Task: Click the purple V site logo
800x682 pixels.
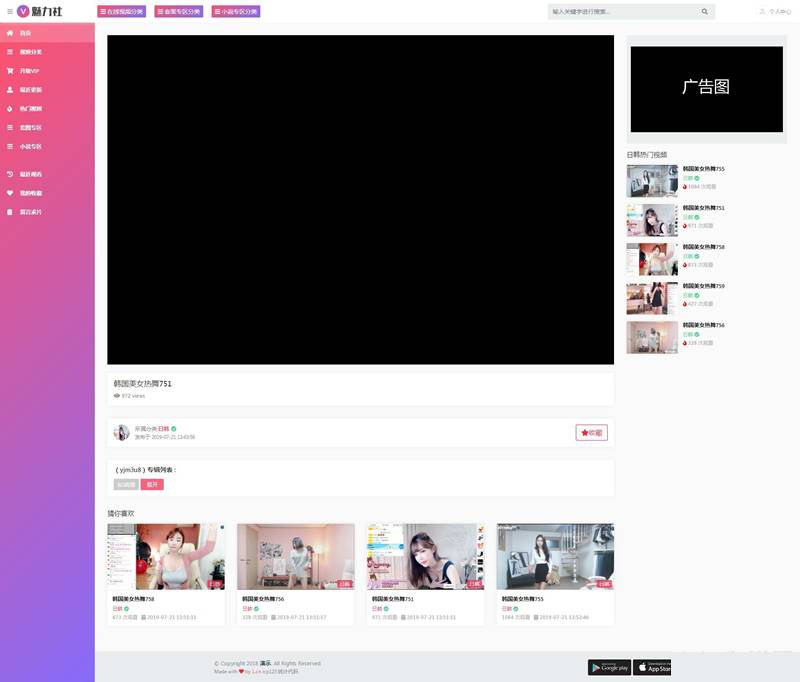Action: click(22, 11)
